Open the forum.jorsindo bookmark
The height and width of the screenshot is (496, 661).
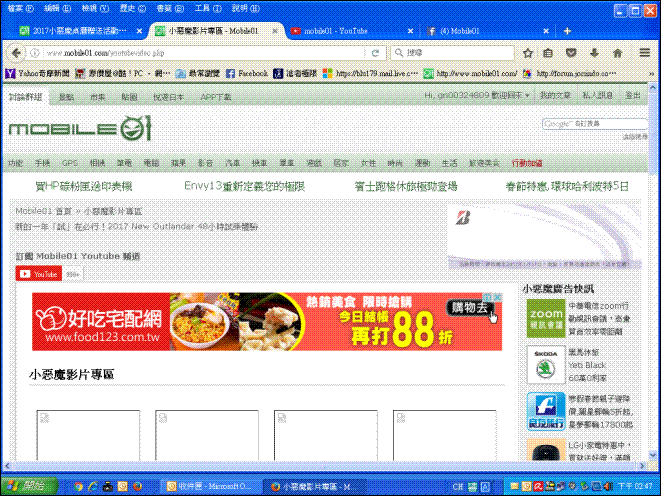click(570, 73)
